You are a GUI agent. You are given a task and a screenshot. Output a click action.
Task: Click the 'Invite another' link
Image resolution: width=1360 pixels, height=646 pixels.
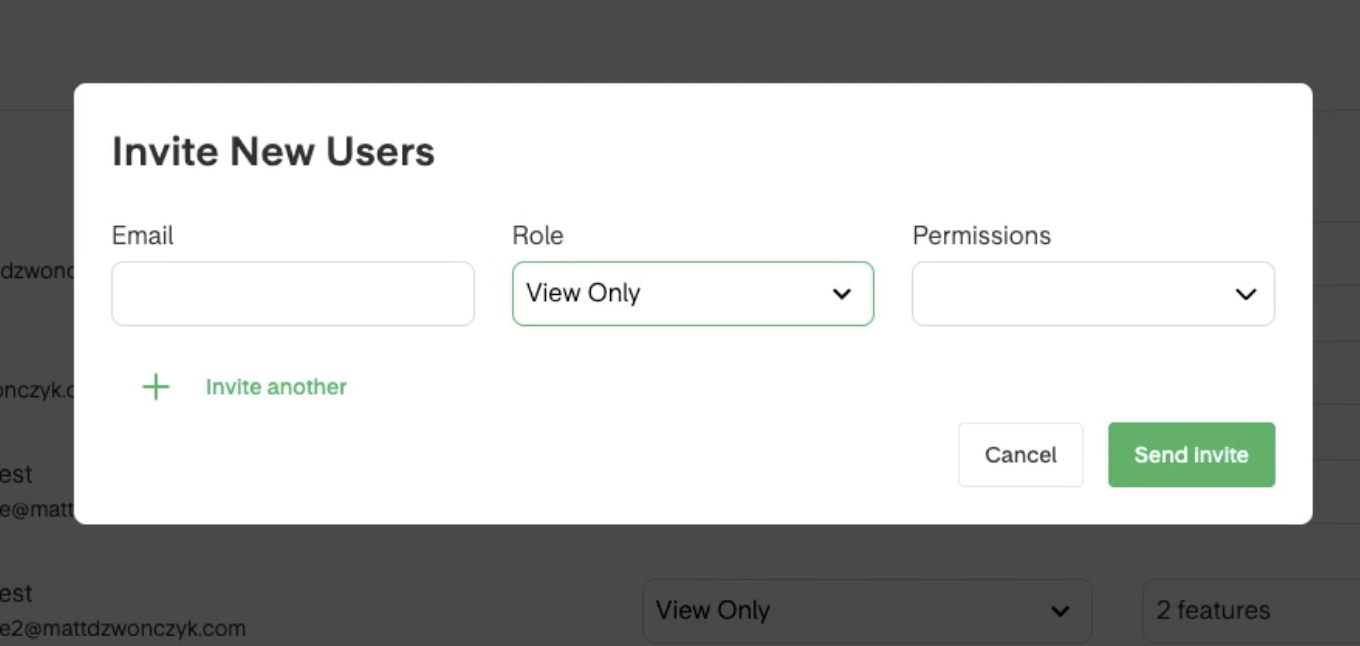tap(276, 387)
